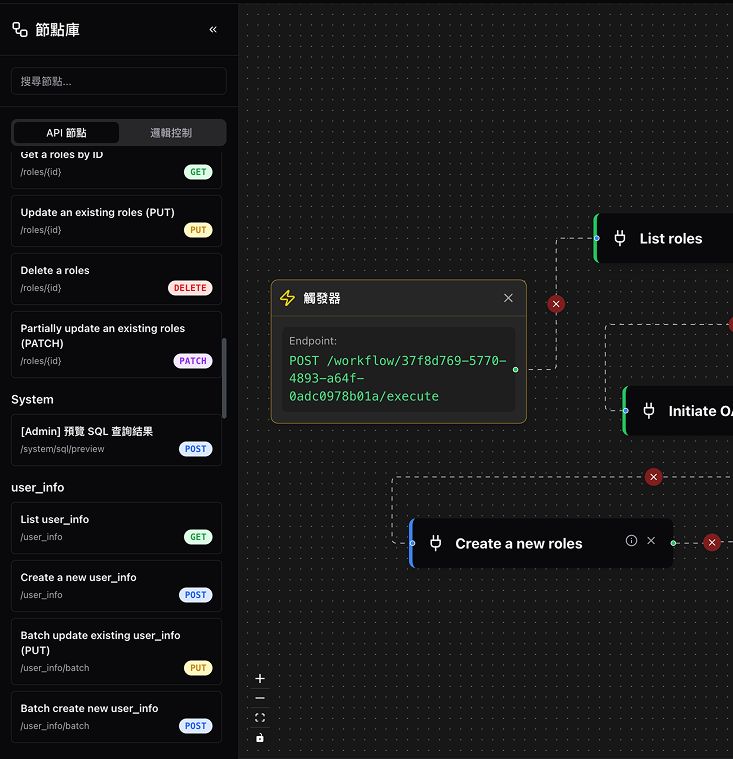Click the search nodes input field
This screenshot has height=759, width=733.
118,81
